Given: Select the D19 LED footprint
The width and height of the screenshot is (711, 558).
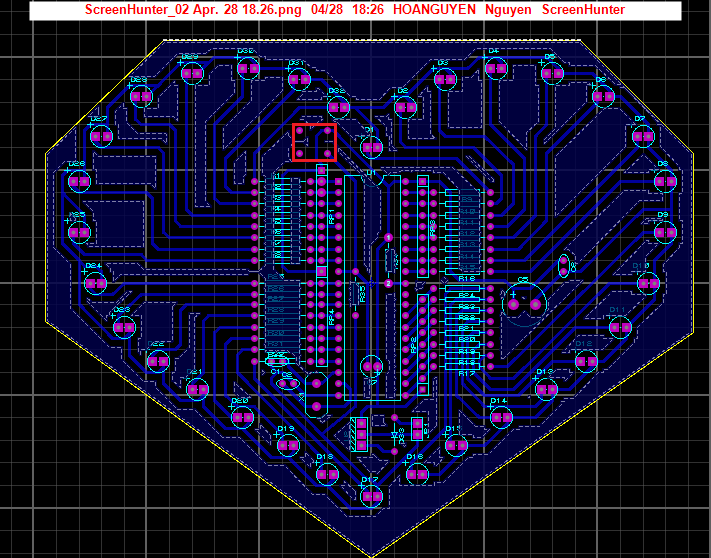Looking at the screenshot, I should (288, 445).
